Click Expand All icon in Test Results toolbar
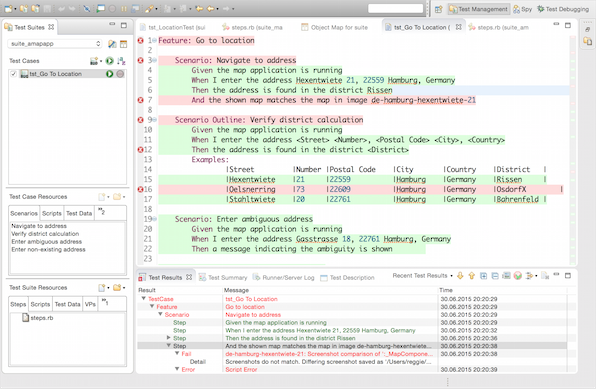The image size is (596, 389). pyautogui.click(x=483, y=276)
